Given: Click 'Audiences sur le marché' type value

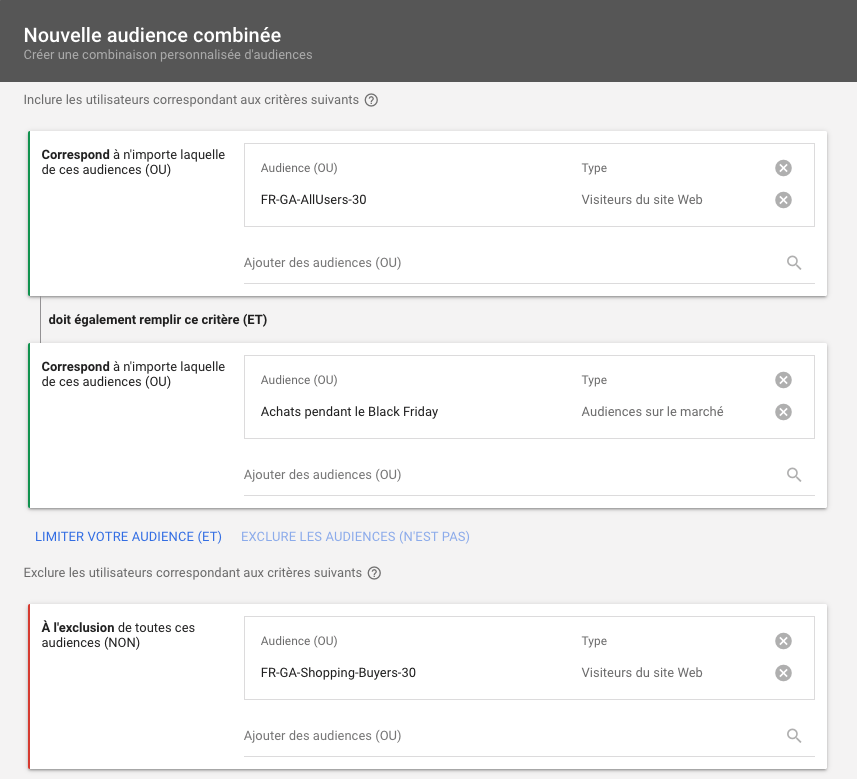Looking at the screenshot, I should (x=653, y=412).
